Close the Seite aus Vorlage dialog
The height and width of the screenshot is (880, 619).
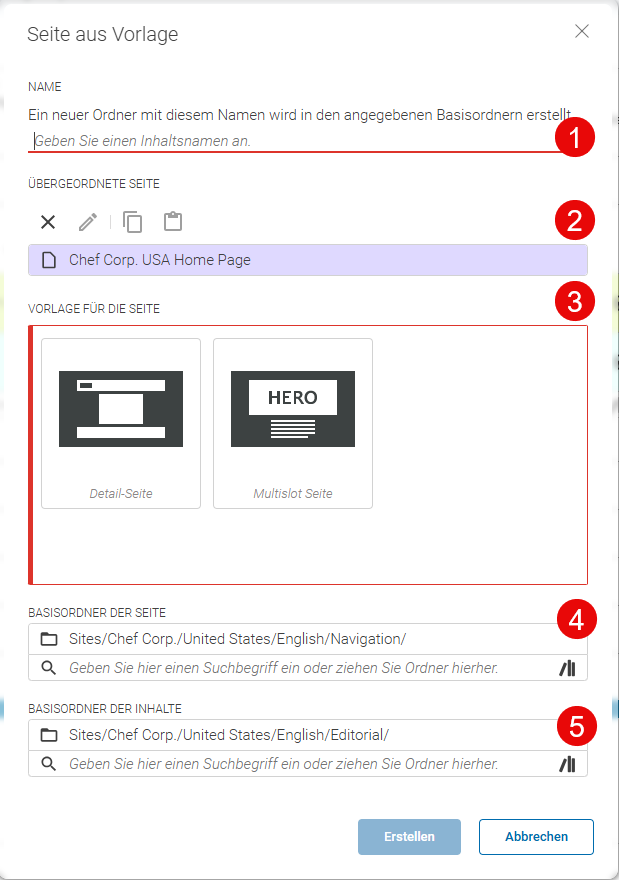tap(582, 31)
